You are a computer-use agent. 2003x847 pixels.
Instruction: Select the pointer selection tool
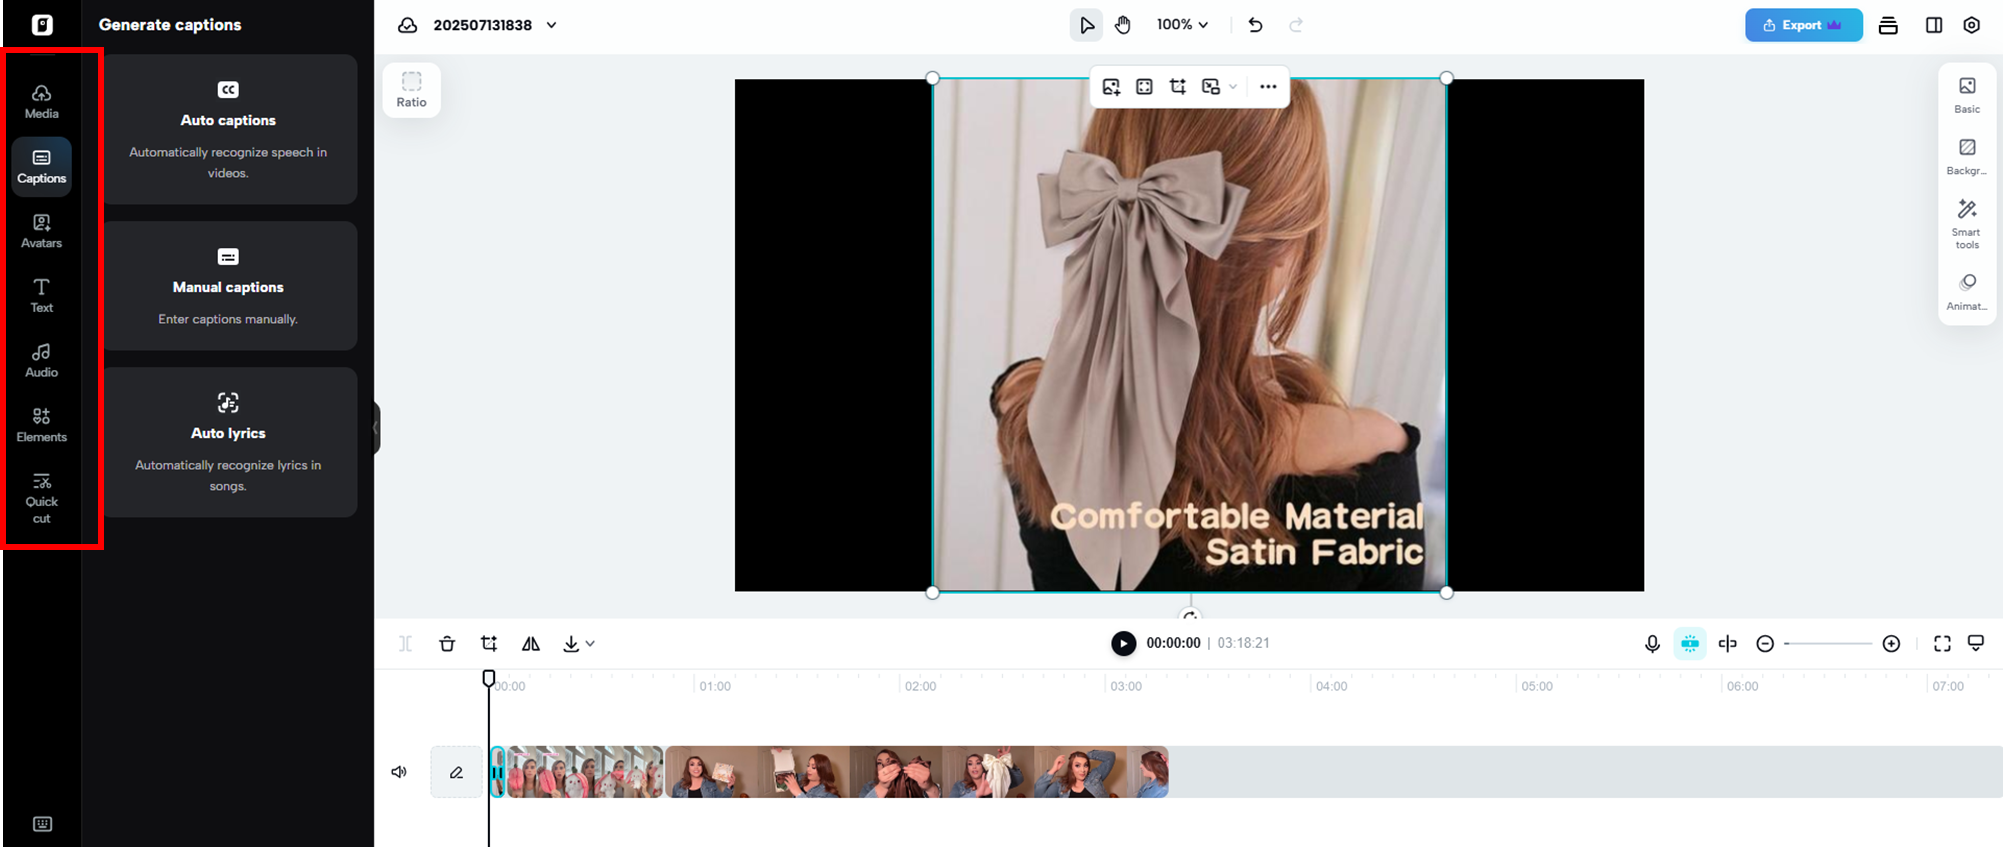(1086, 25)
